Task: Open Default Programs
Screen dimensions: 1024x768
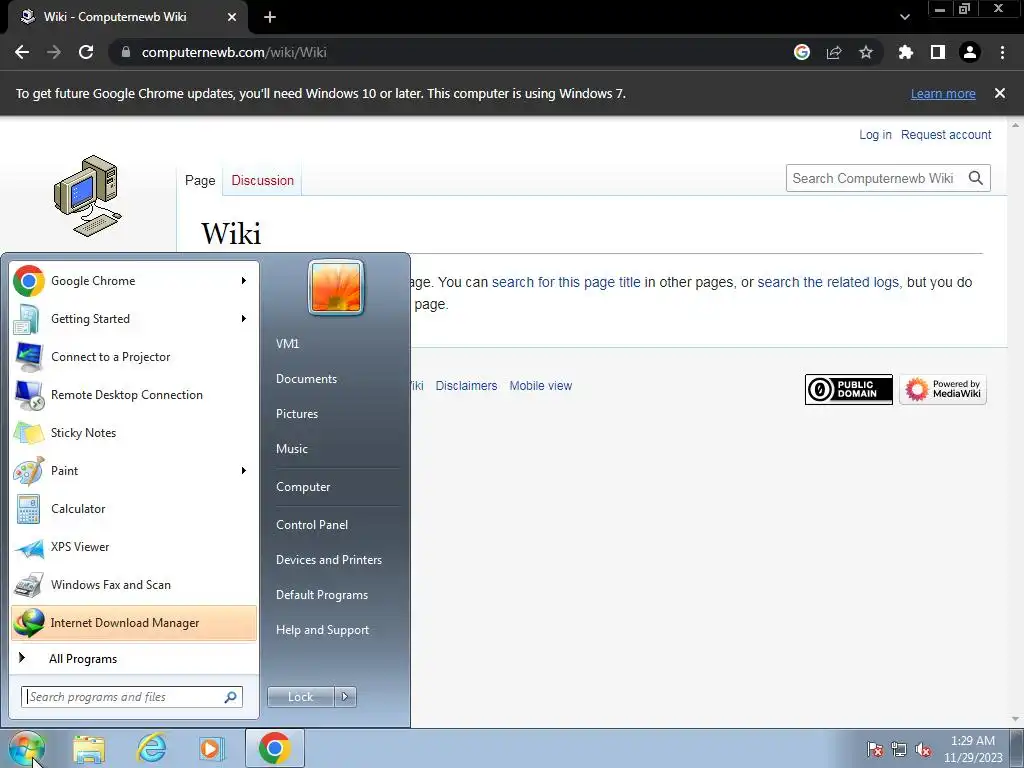Action: coord(322,595)
